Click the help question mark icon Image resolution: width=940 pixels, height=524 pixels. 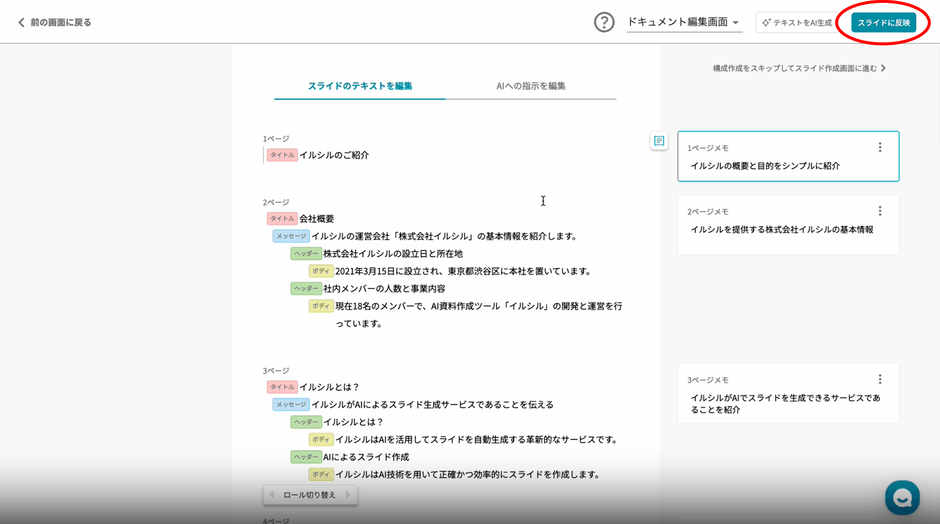pyautogui.click(x=604, y=22)
